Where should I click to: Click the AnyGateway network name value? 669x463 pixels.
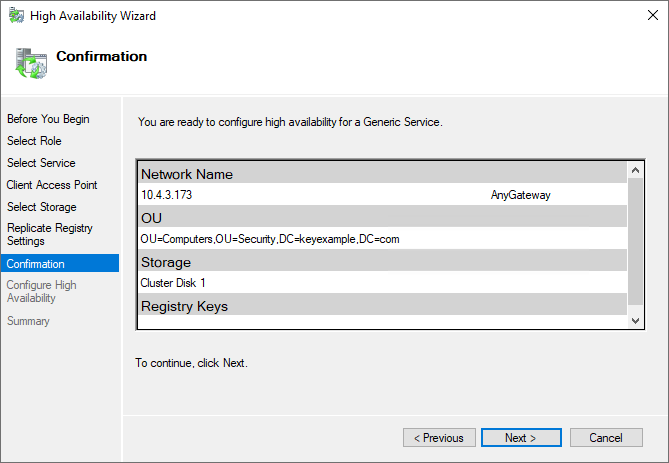[520, 195]
